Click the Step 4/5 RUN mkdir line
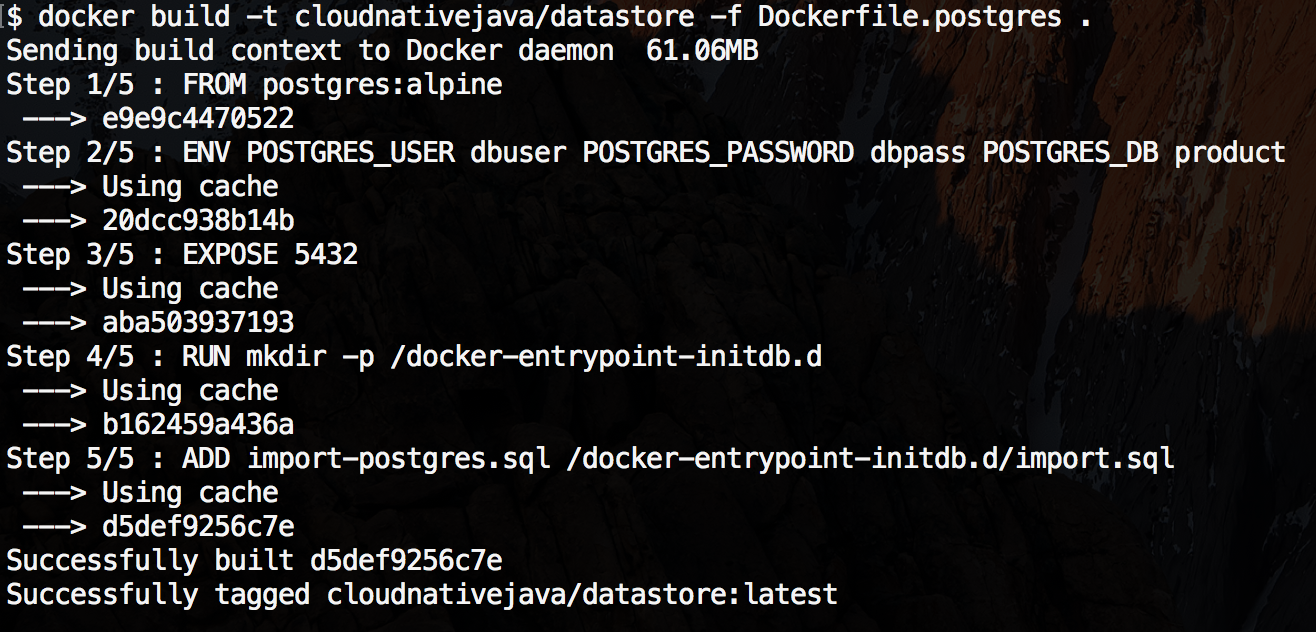Image resolution: width=1316 pixels, height=632 pixels. [414, 357]
